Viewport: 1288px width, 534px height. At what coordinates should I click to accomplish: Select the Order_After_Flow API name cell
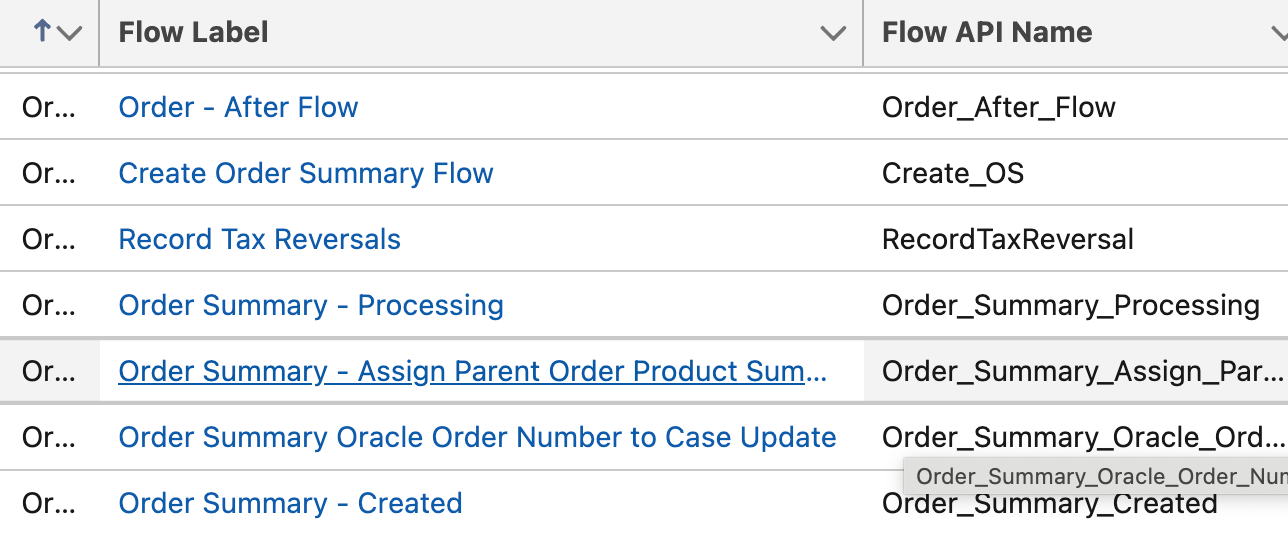pyautogui.click(x=998, y=107)
